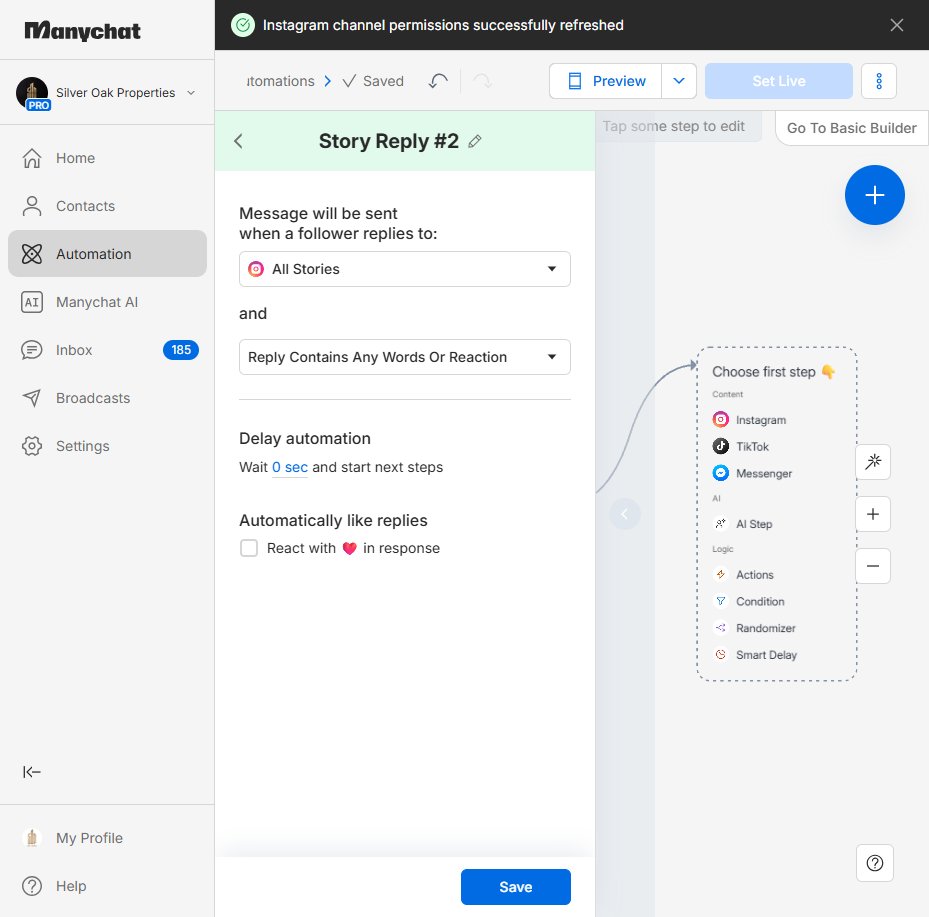Click the Delay automation heading

[x=305, y=438]
